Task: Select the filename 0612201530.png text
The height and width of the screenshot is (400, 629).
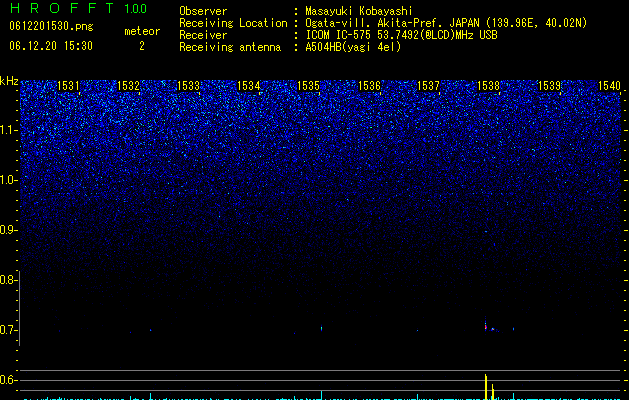Action: (51, 27)
